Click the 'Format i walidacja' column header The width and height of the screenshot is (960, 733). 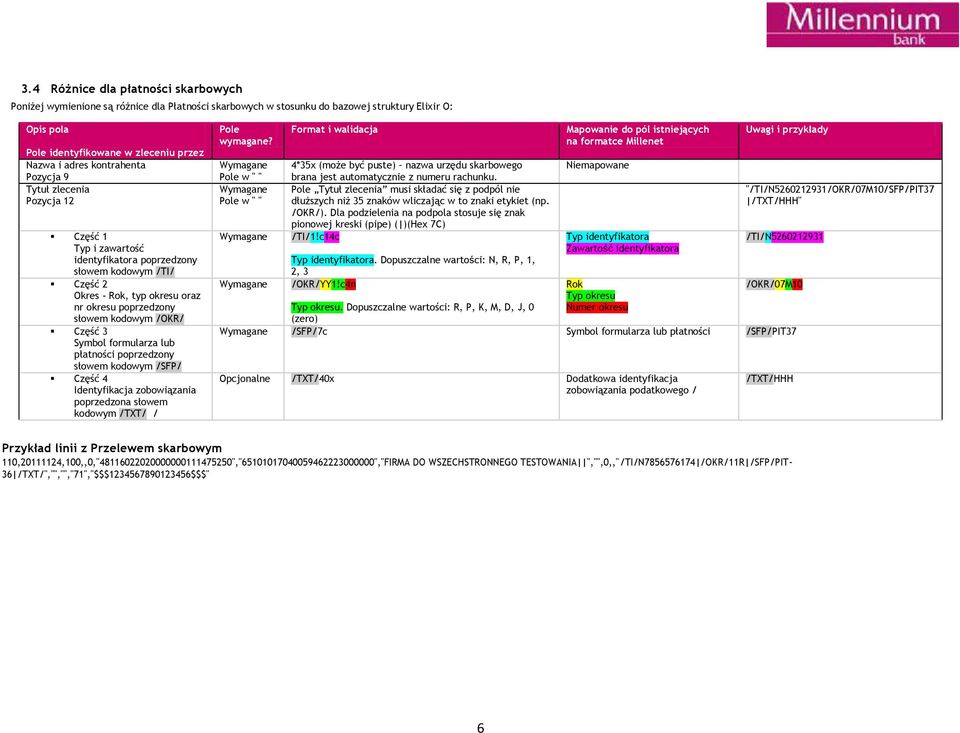(x=334, y=129)
